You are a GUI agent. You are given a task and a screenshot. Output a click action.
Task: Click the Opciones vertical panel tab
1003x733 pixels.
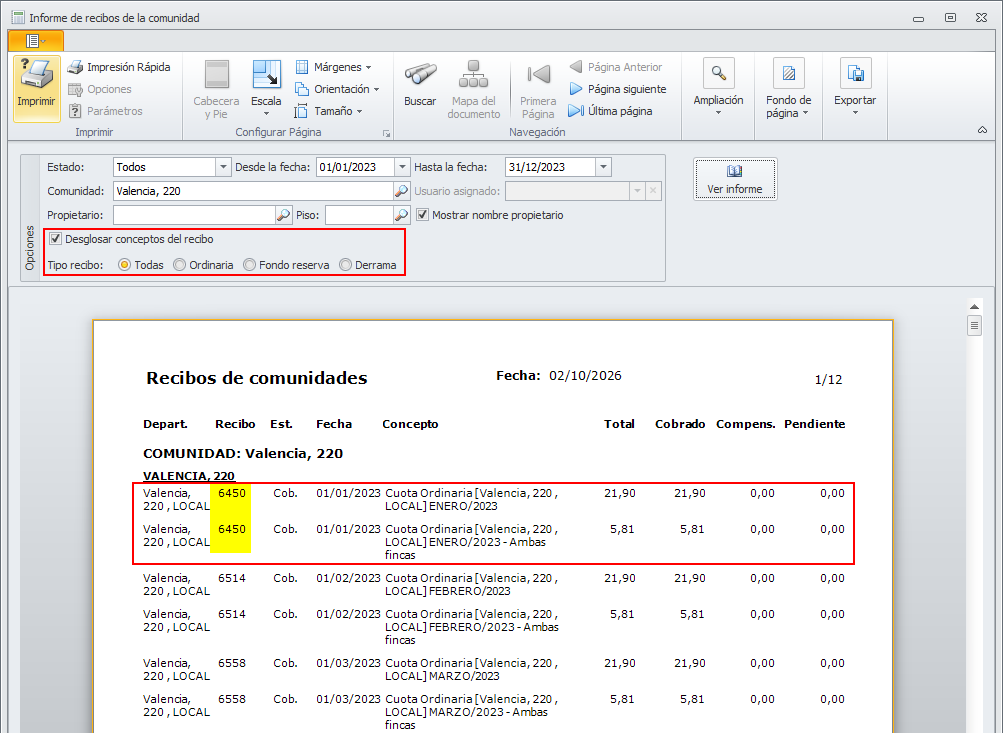pyautogui.click(x=29, y=248)
